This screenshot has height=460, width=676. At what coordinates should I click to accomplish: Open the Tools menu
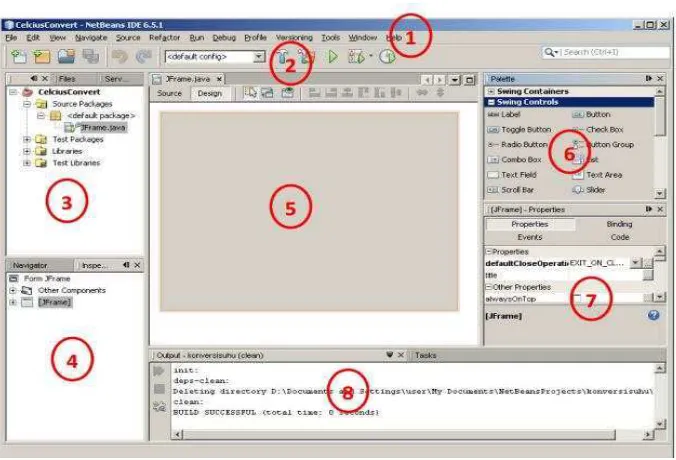click(x=330, y=38)
